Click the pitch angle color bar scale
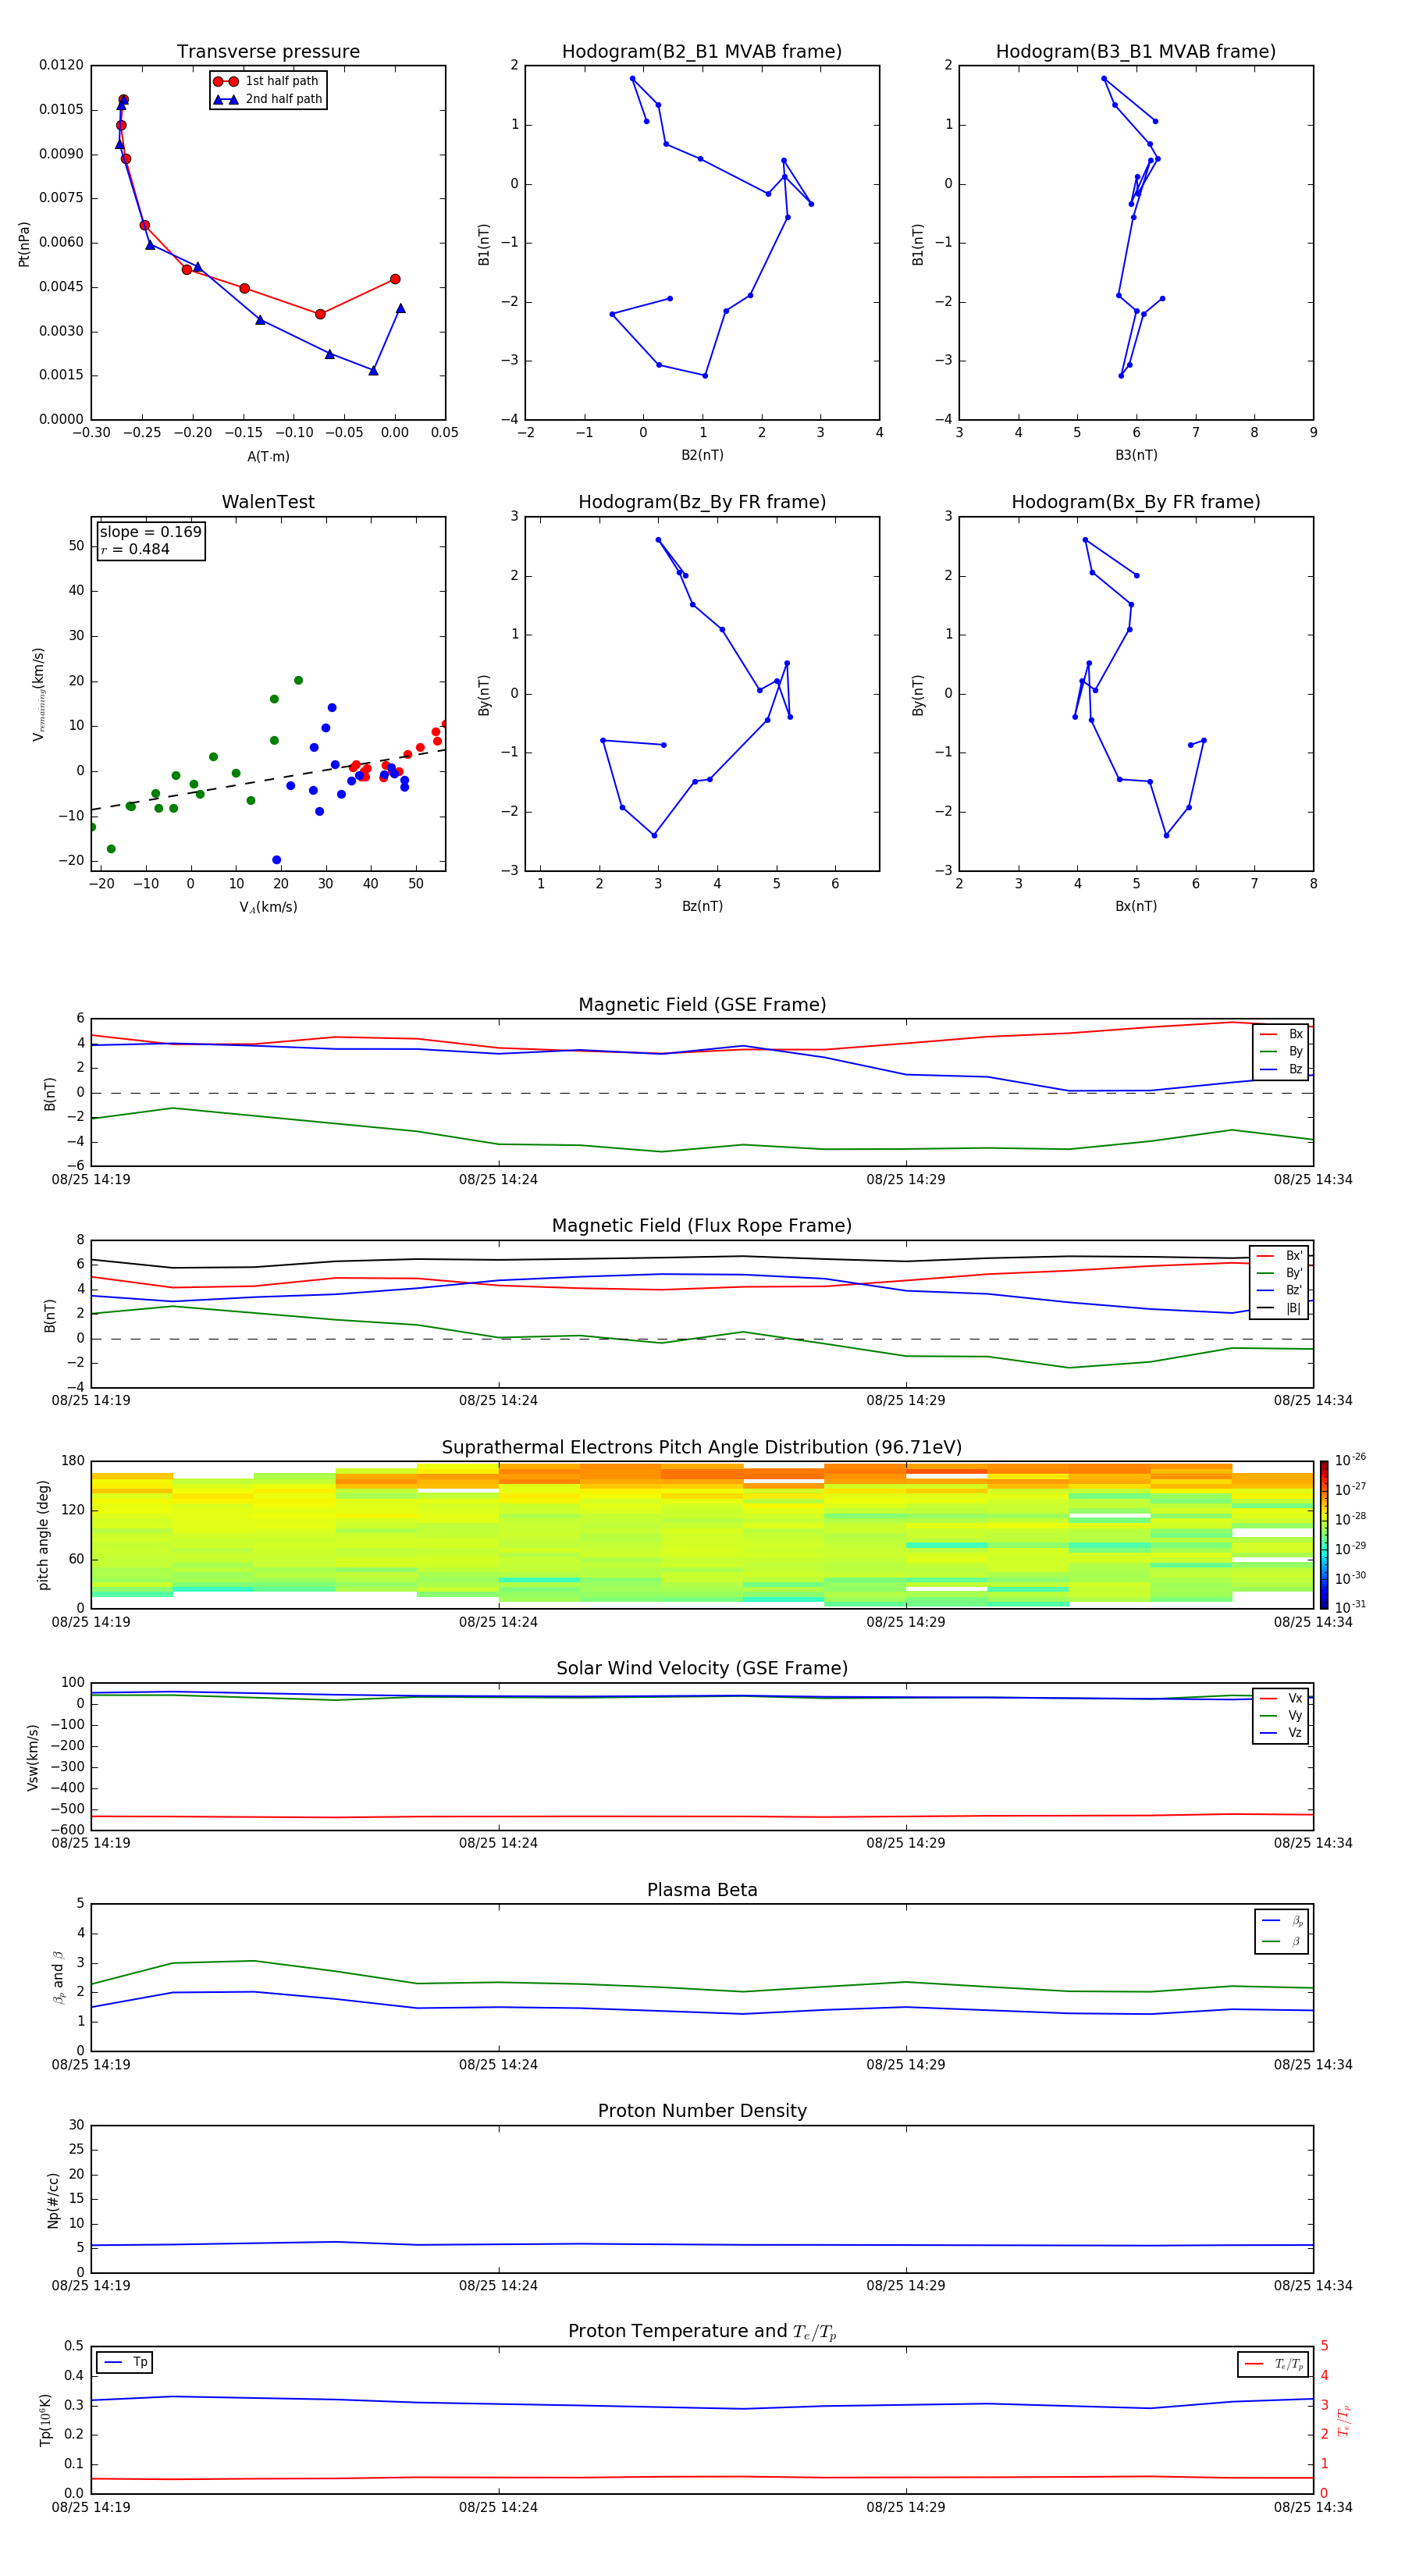 1324,1535
